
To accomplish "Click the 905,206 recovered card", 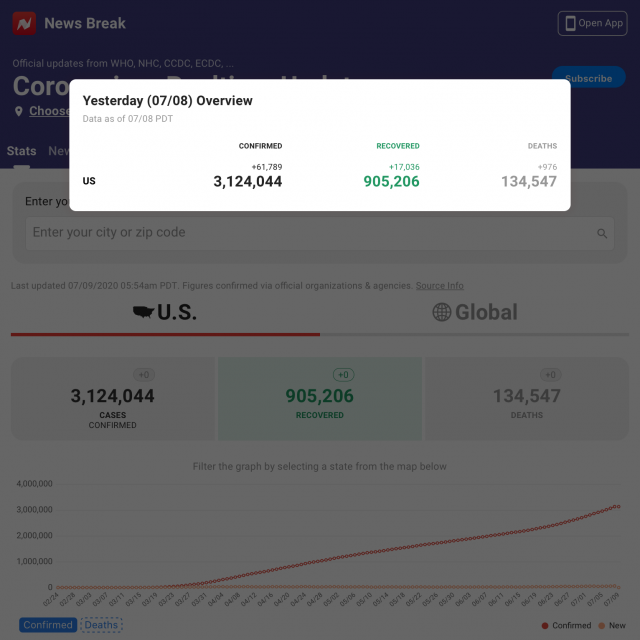I will coord(319,398).
